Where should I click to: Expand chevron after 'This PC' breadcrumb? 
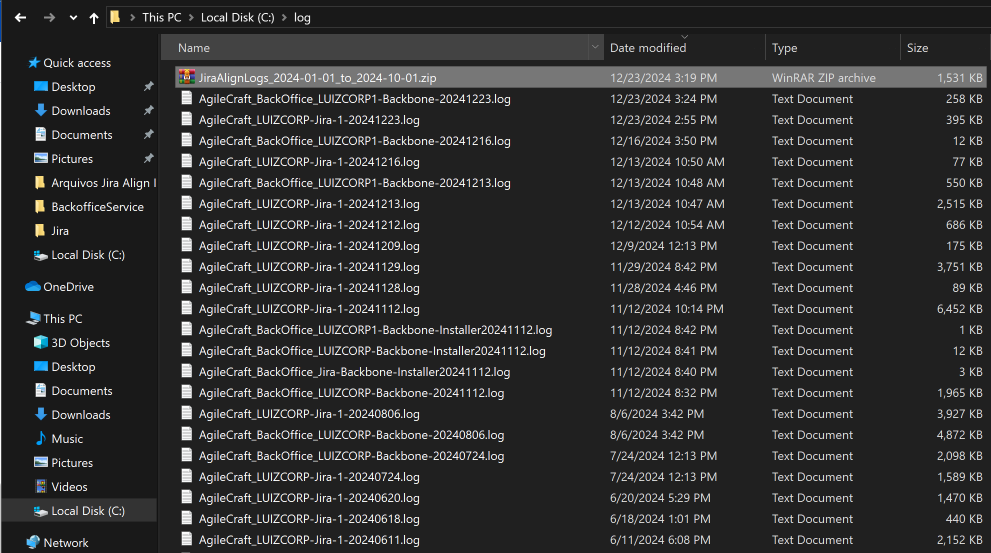coord(191,18)
